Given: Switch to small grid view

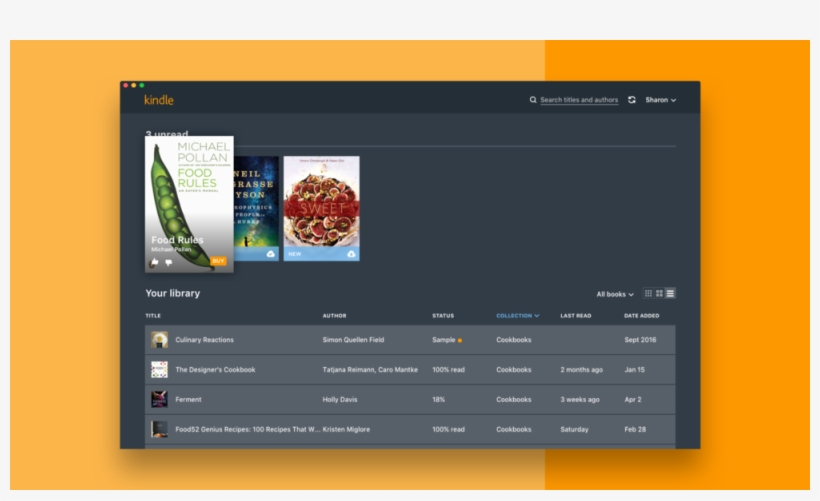Looking at the screenshot, I should [648, 293].
